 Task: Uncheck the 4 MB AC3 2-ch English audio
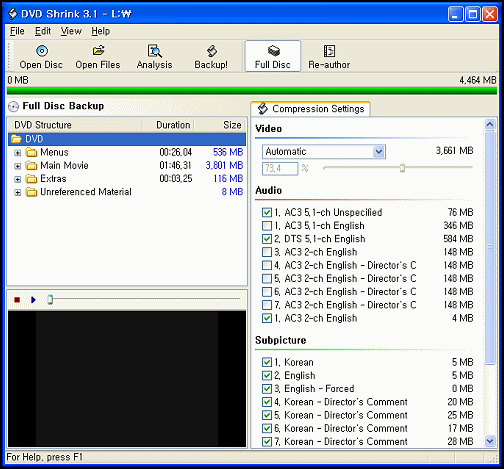pyautogui.click(x=267, y=318)
